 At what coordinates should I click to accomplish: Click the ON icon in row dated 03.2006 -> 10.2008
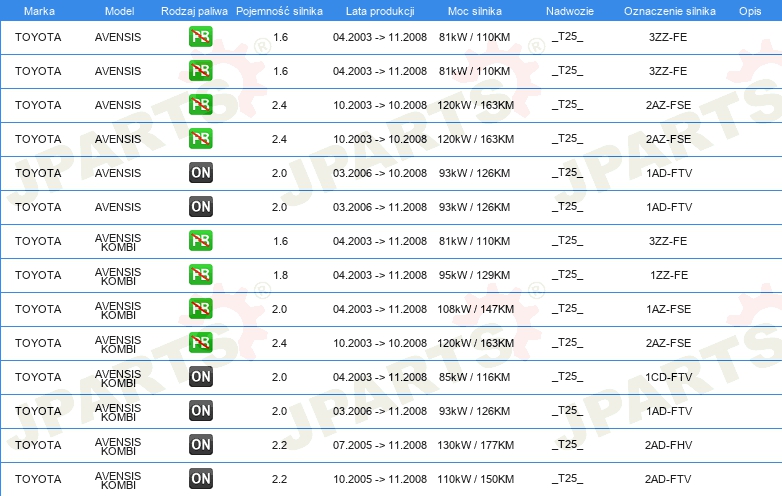[200, 173]
